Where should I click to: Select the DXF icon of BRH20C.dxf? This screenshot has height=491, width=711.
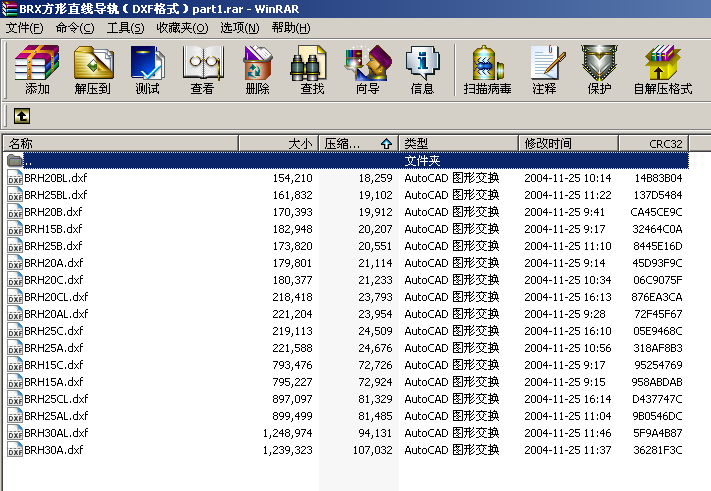pyautogui.click(x=15, y=280)
